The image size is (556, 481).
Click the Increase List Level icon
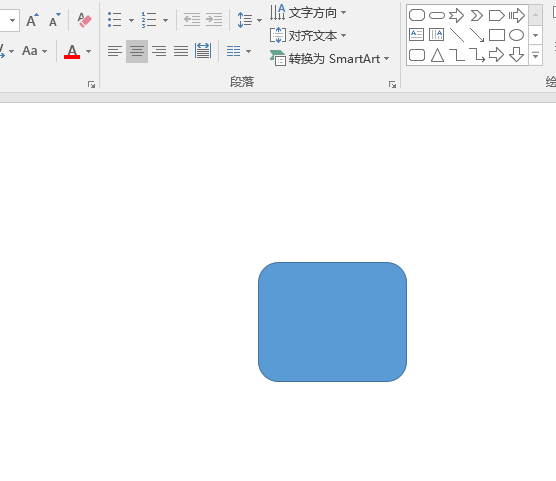click(x=214, y=20)
